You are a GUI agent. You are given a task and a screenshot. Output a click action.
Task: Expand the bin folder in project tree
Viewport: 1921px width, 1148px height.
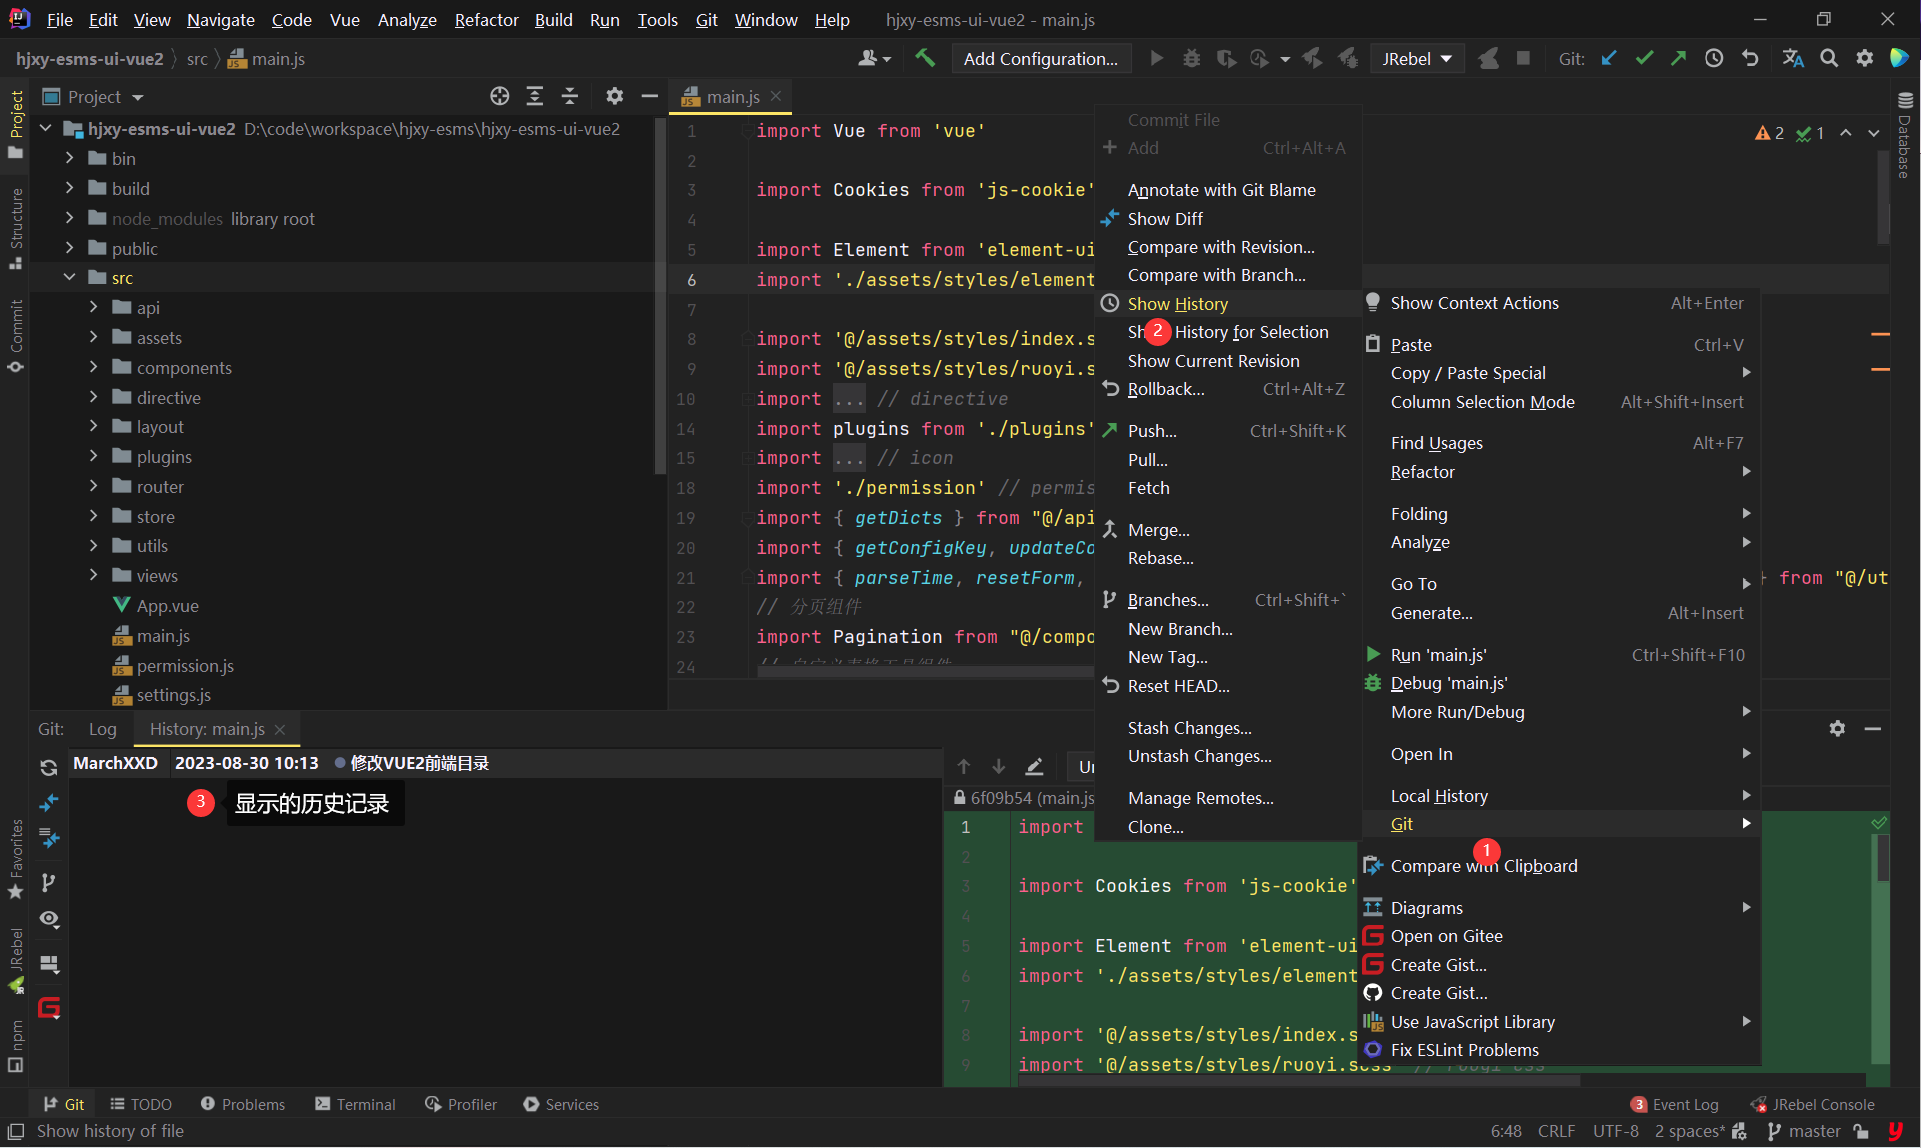click(69, 158)
